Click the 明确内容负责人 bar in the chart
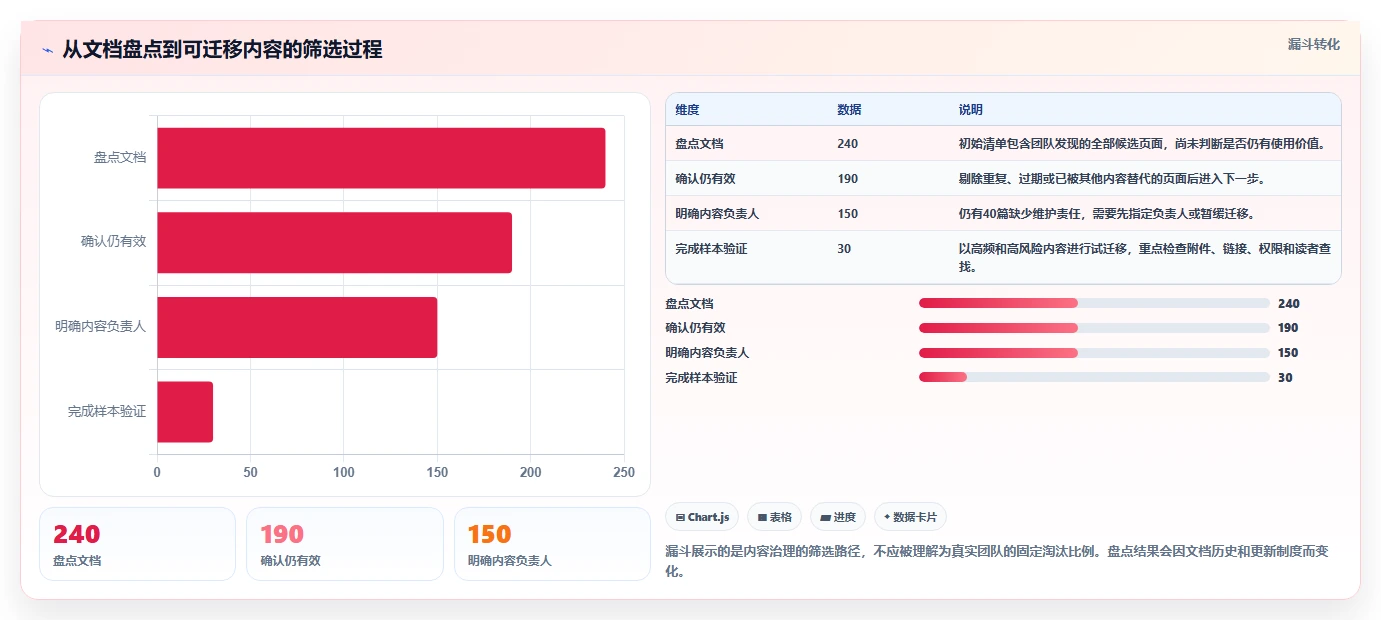 (297, 327)
